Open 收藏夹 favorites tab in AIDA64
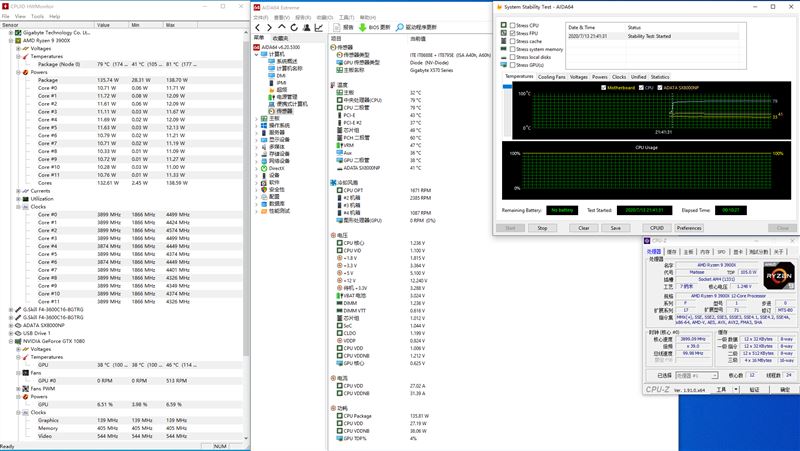This screenshot has width=800, height=451. 281,38
